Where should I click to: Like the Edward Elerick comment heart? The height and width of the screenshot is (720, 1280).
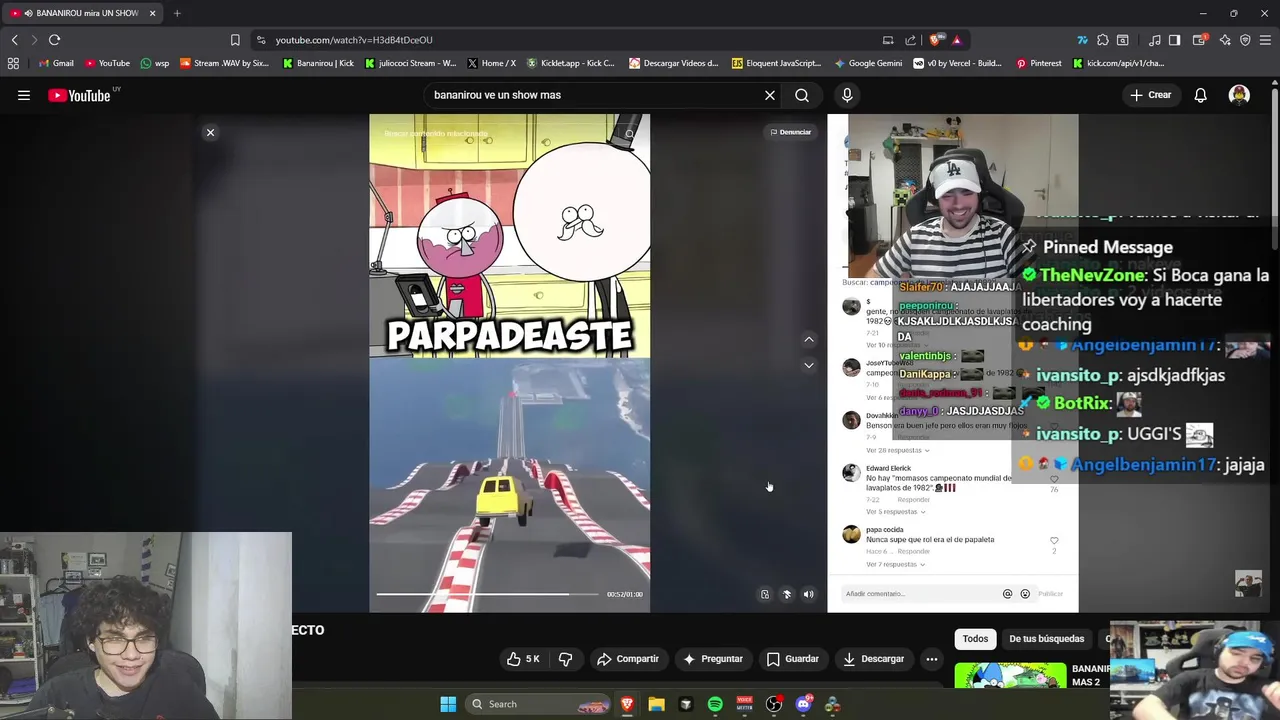pos(1054,480)
